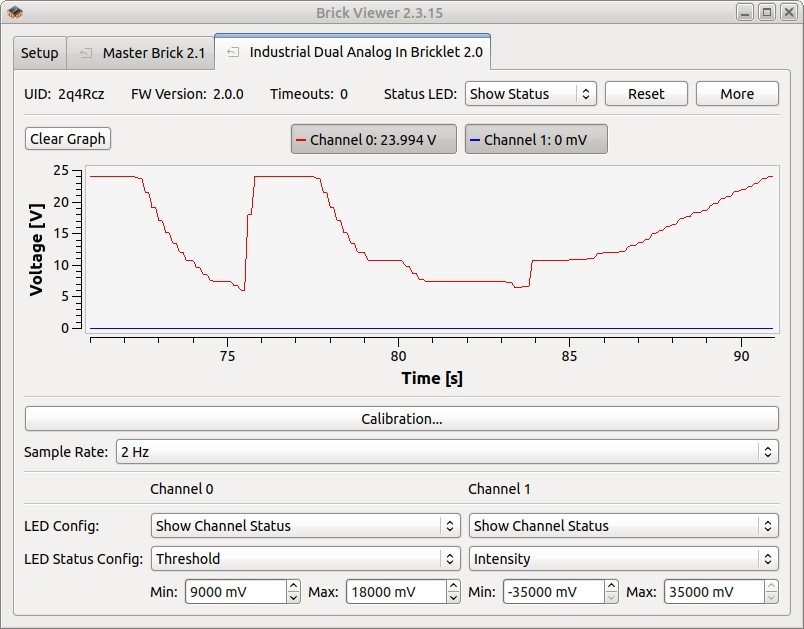The height and width of the screenshot is (629, 804).
Task: Click the Channel 1 column heading
Action: coord(499,489)
